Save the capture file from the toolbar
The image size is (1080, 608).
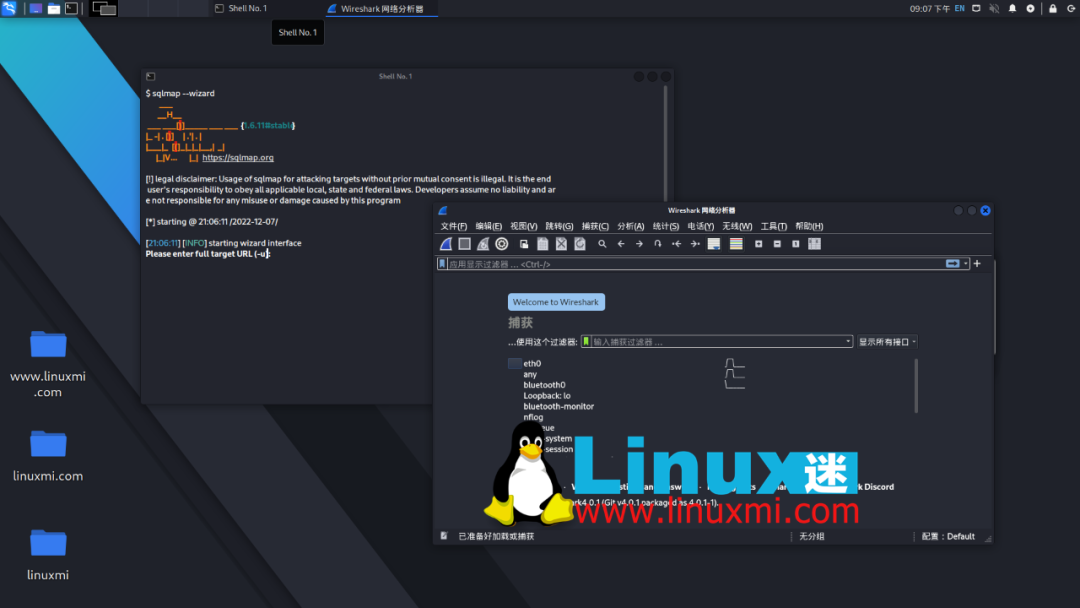543,244
